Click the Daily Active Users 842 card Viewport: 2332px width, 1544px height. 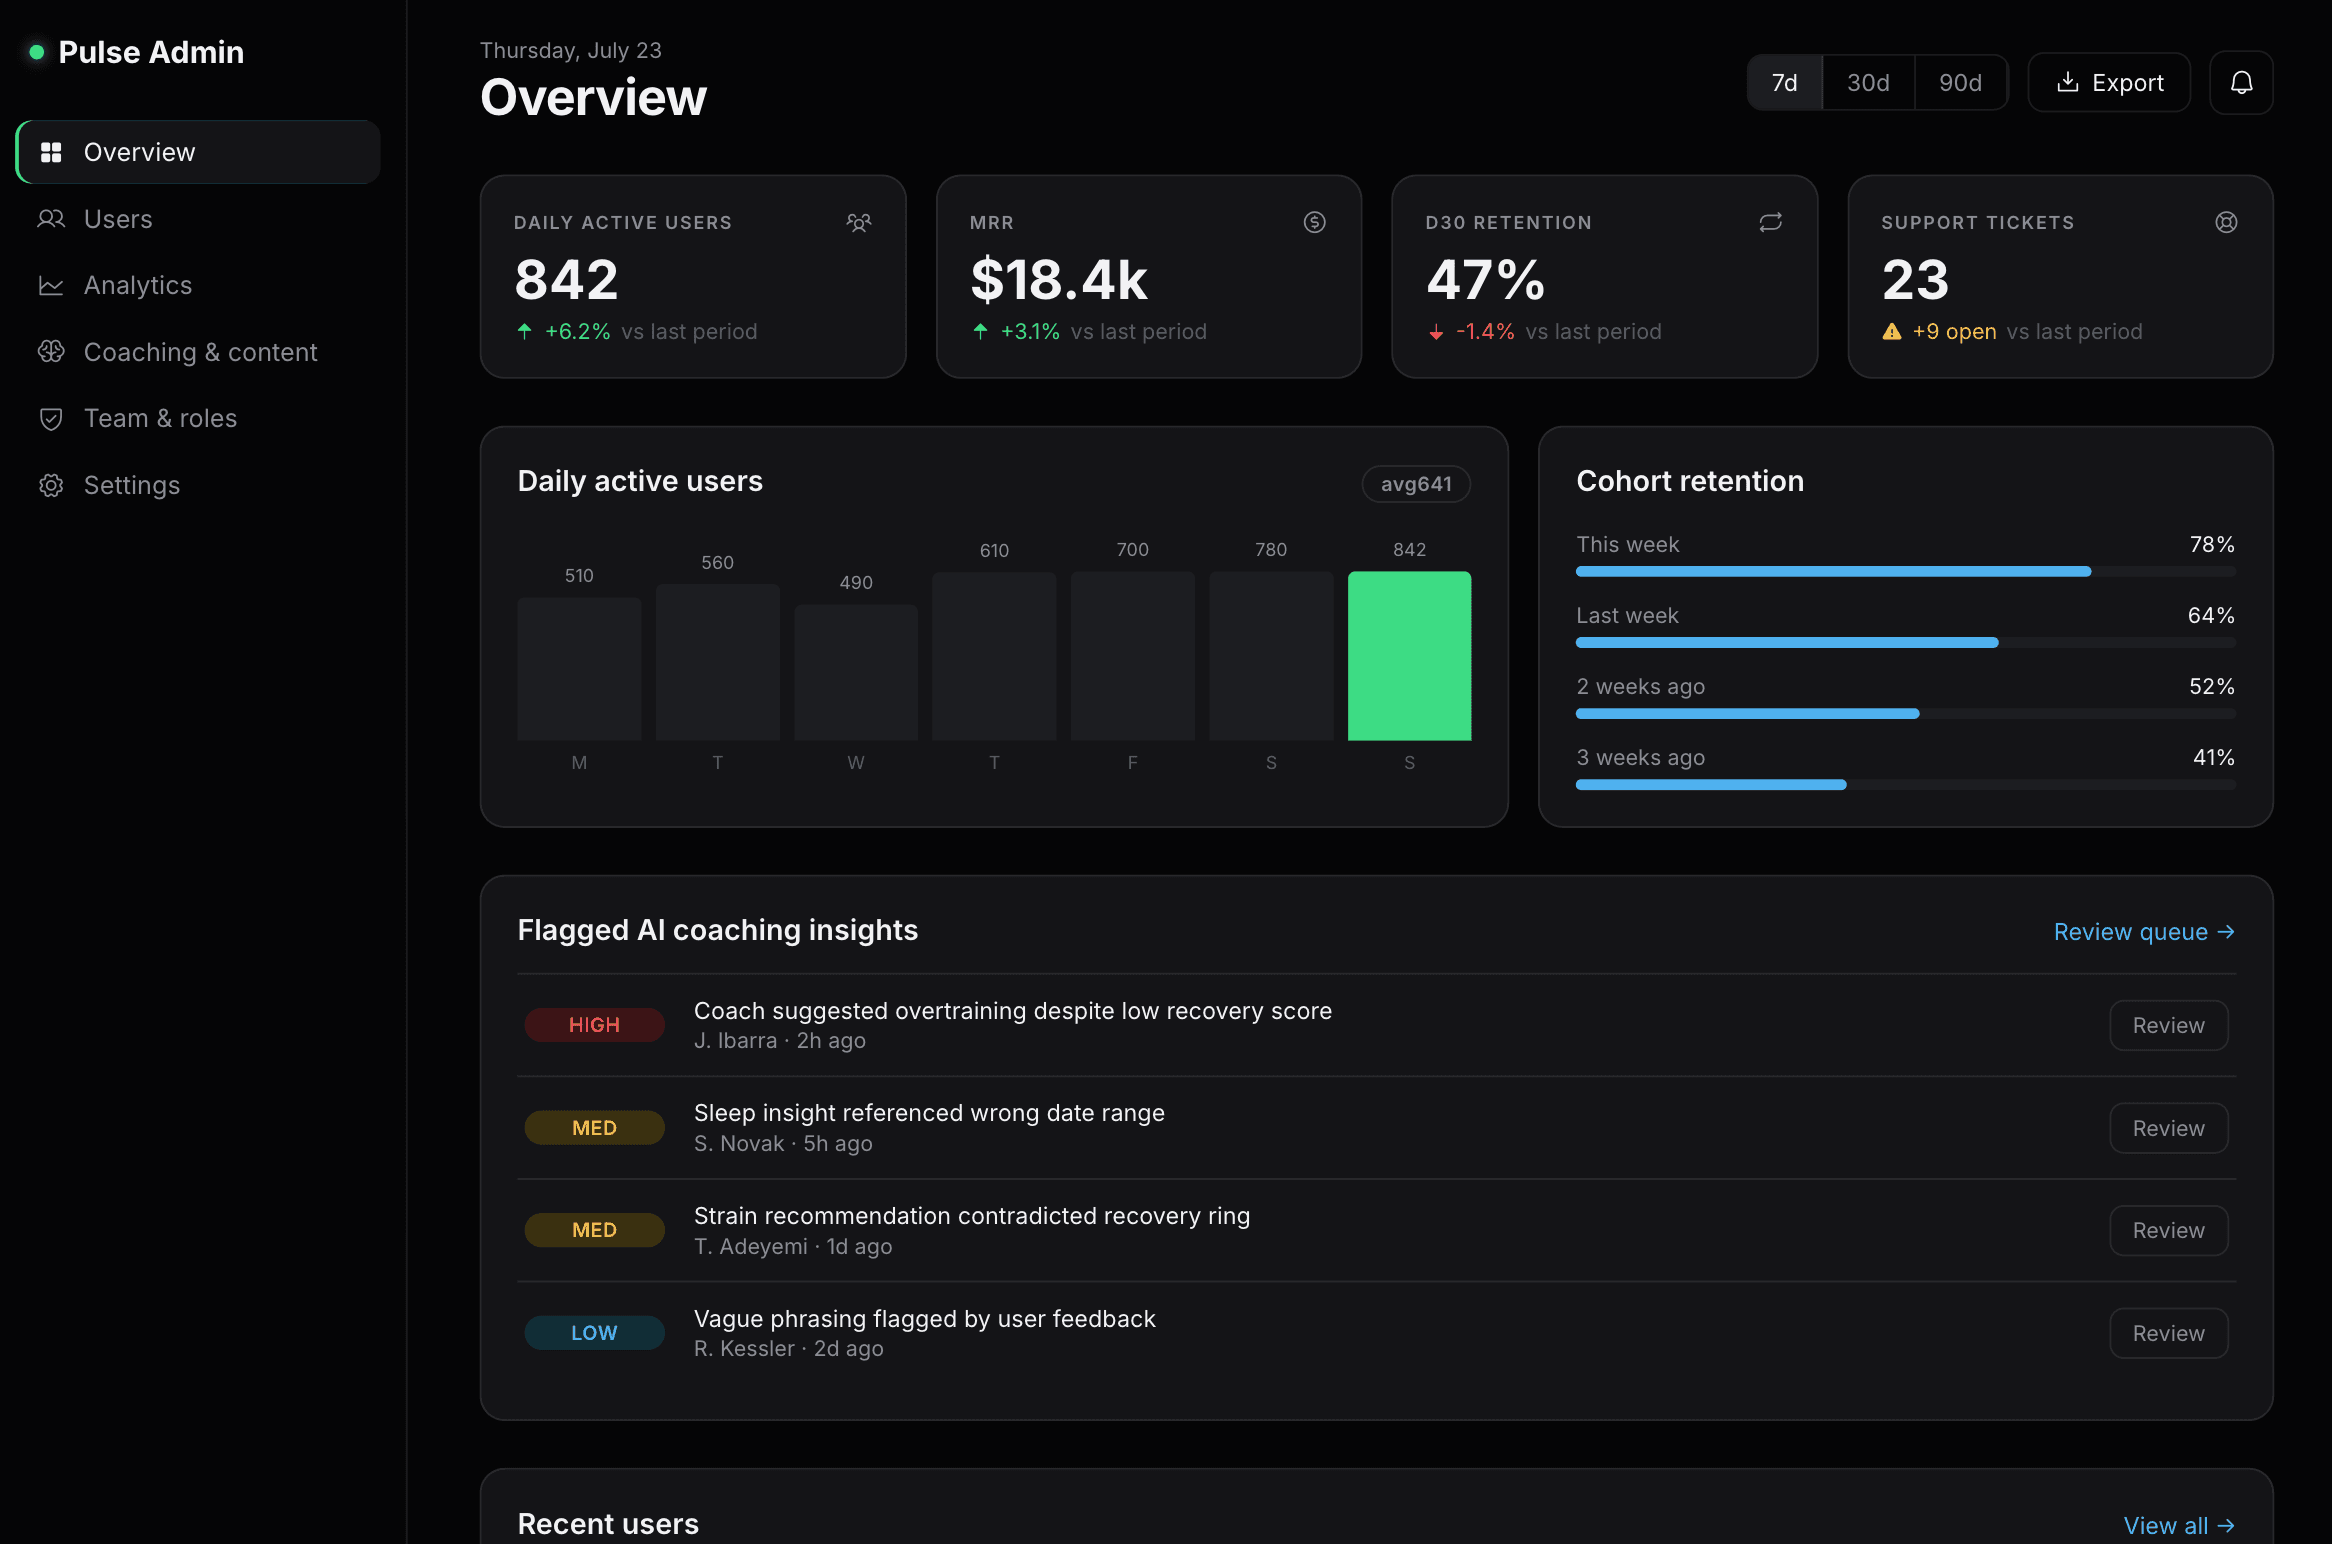pyautogui.click(x=693, y=277)
